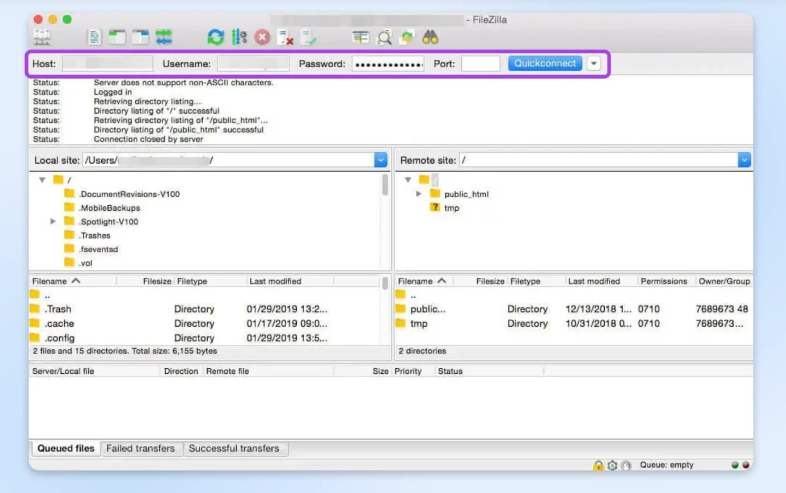
Task: Switch to the Queued files tab
Action: pos(66,448)
